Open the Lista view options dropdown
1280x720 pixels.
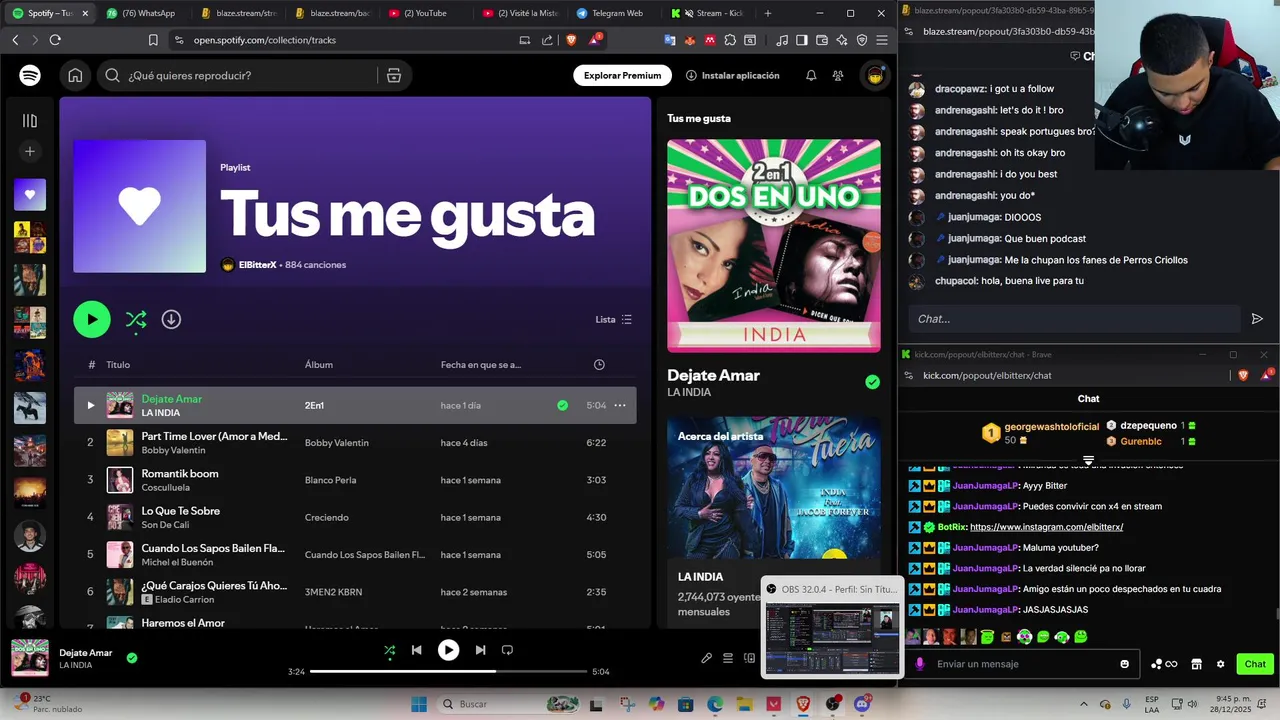pyautogui.click(x=614, y=319)
